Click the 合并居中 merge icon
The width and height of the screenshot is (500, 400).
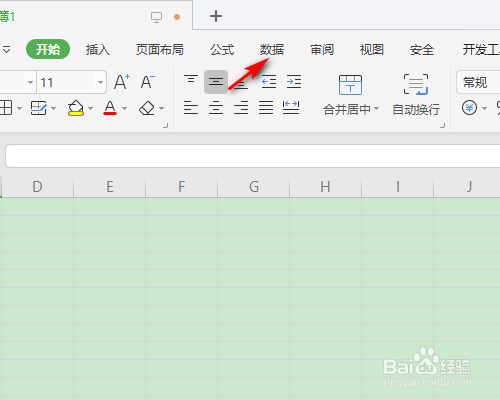point(350,85)
